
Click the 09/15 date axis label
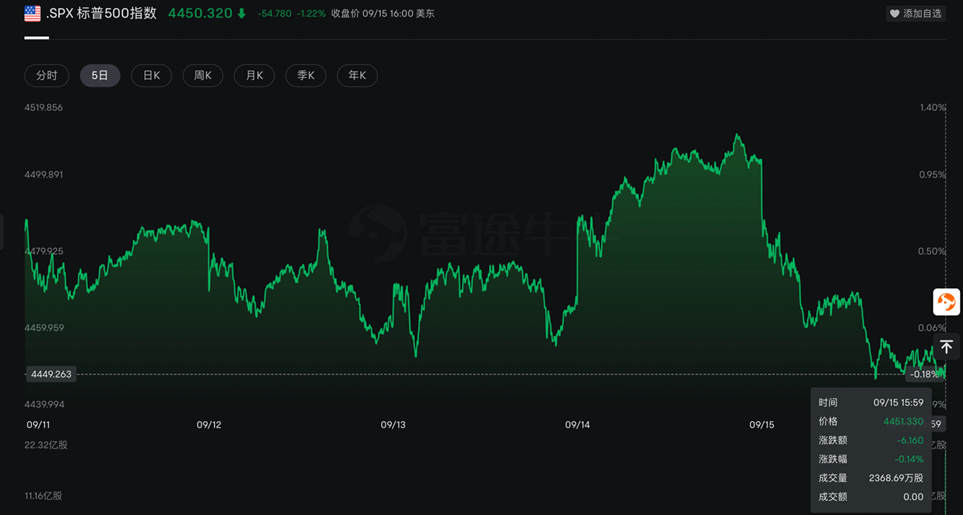pos(762,425)
